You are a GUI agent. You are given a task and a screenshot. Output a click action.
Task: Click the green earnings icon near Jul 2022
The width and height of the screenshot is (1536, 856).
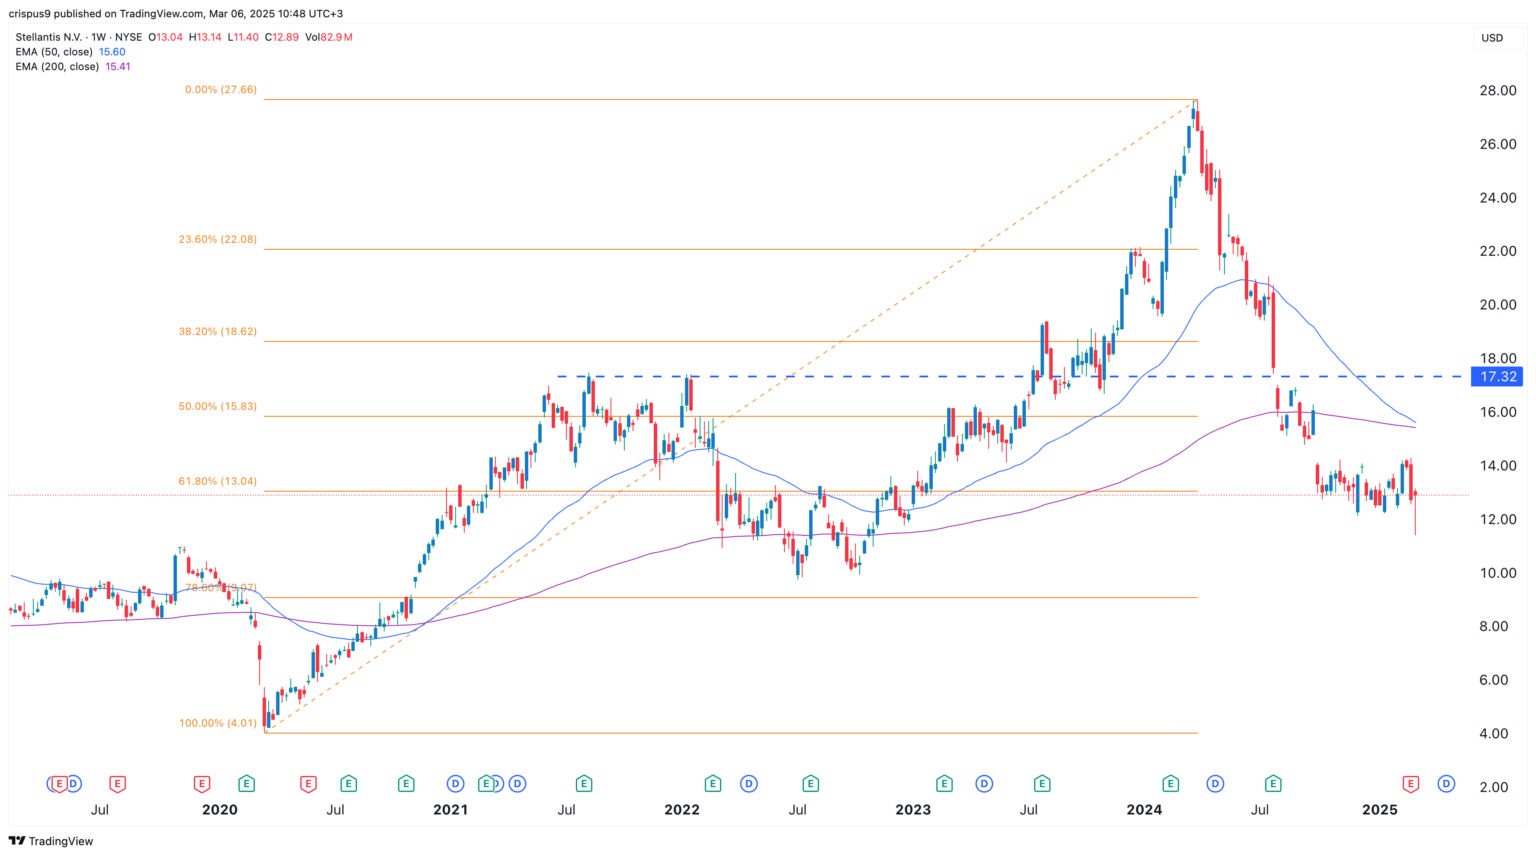click(x=811, y=784)
